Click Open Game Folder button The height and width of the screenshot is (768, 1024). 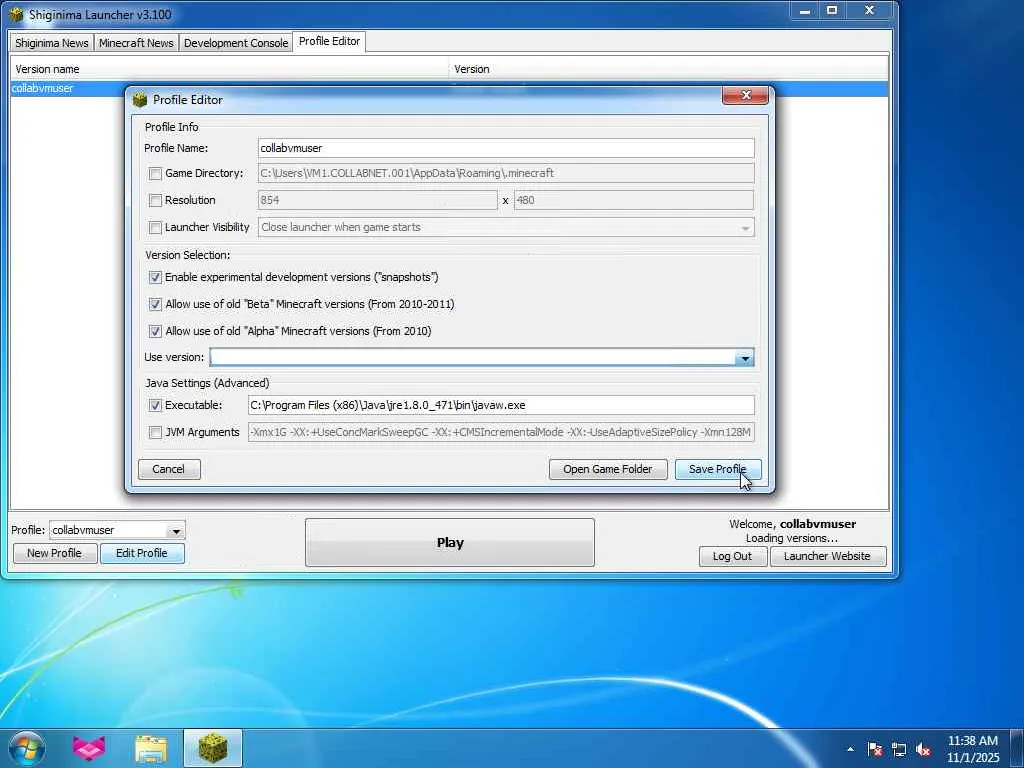[607, 470]
